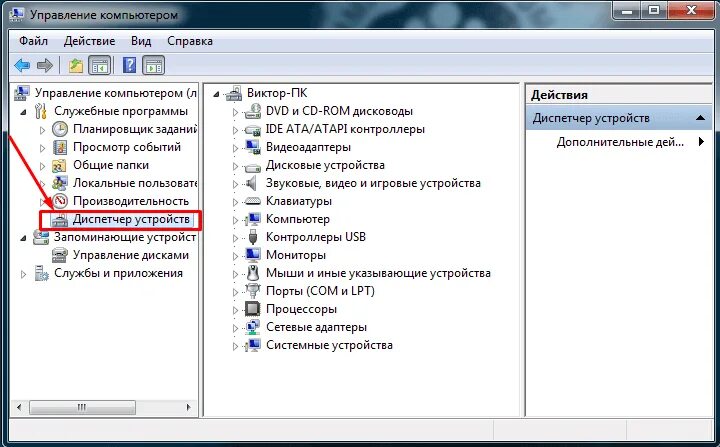The width and height of the screenshot is (720, 447).
Task: Click the Локальные пользователи icon
Action: (x=60, y=183)
